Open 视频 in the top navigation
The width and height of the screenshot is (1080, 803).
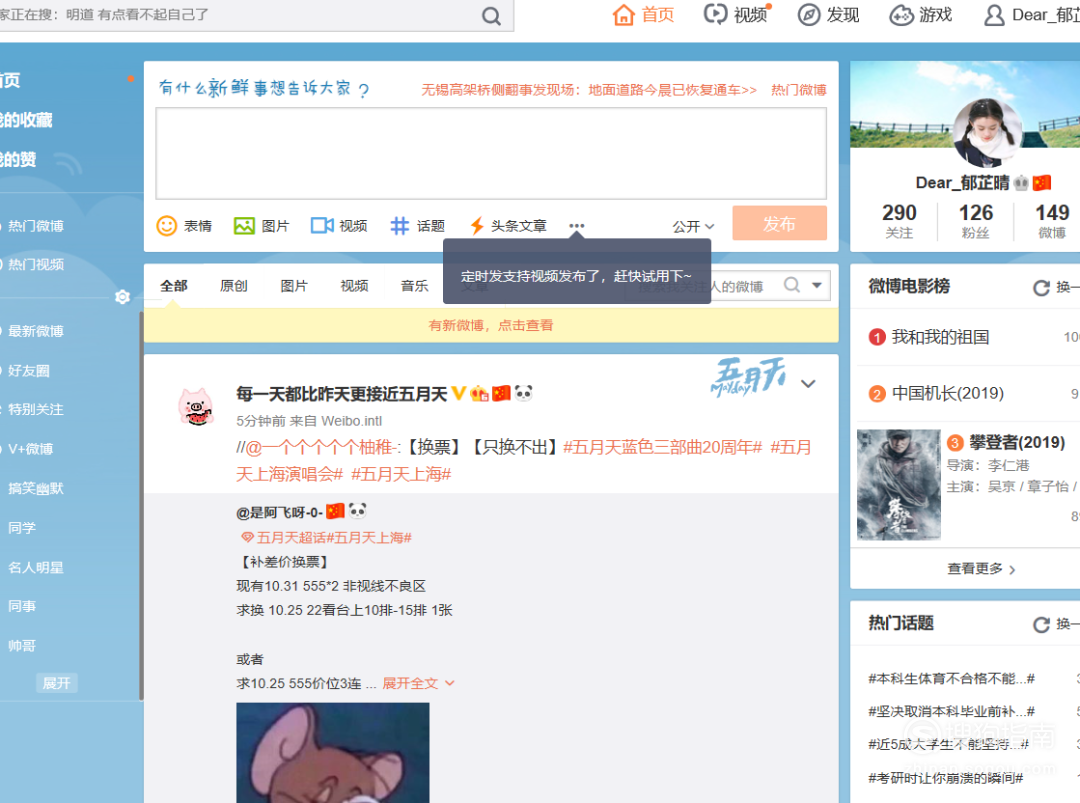(x=737, y=14)
